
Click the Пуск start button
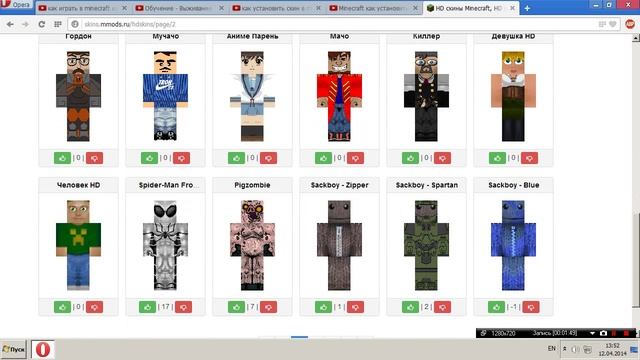coord(13,349)
